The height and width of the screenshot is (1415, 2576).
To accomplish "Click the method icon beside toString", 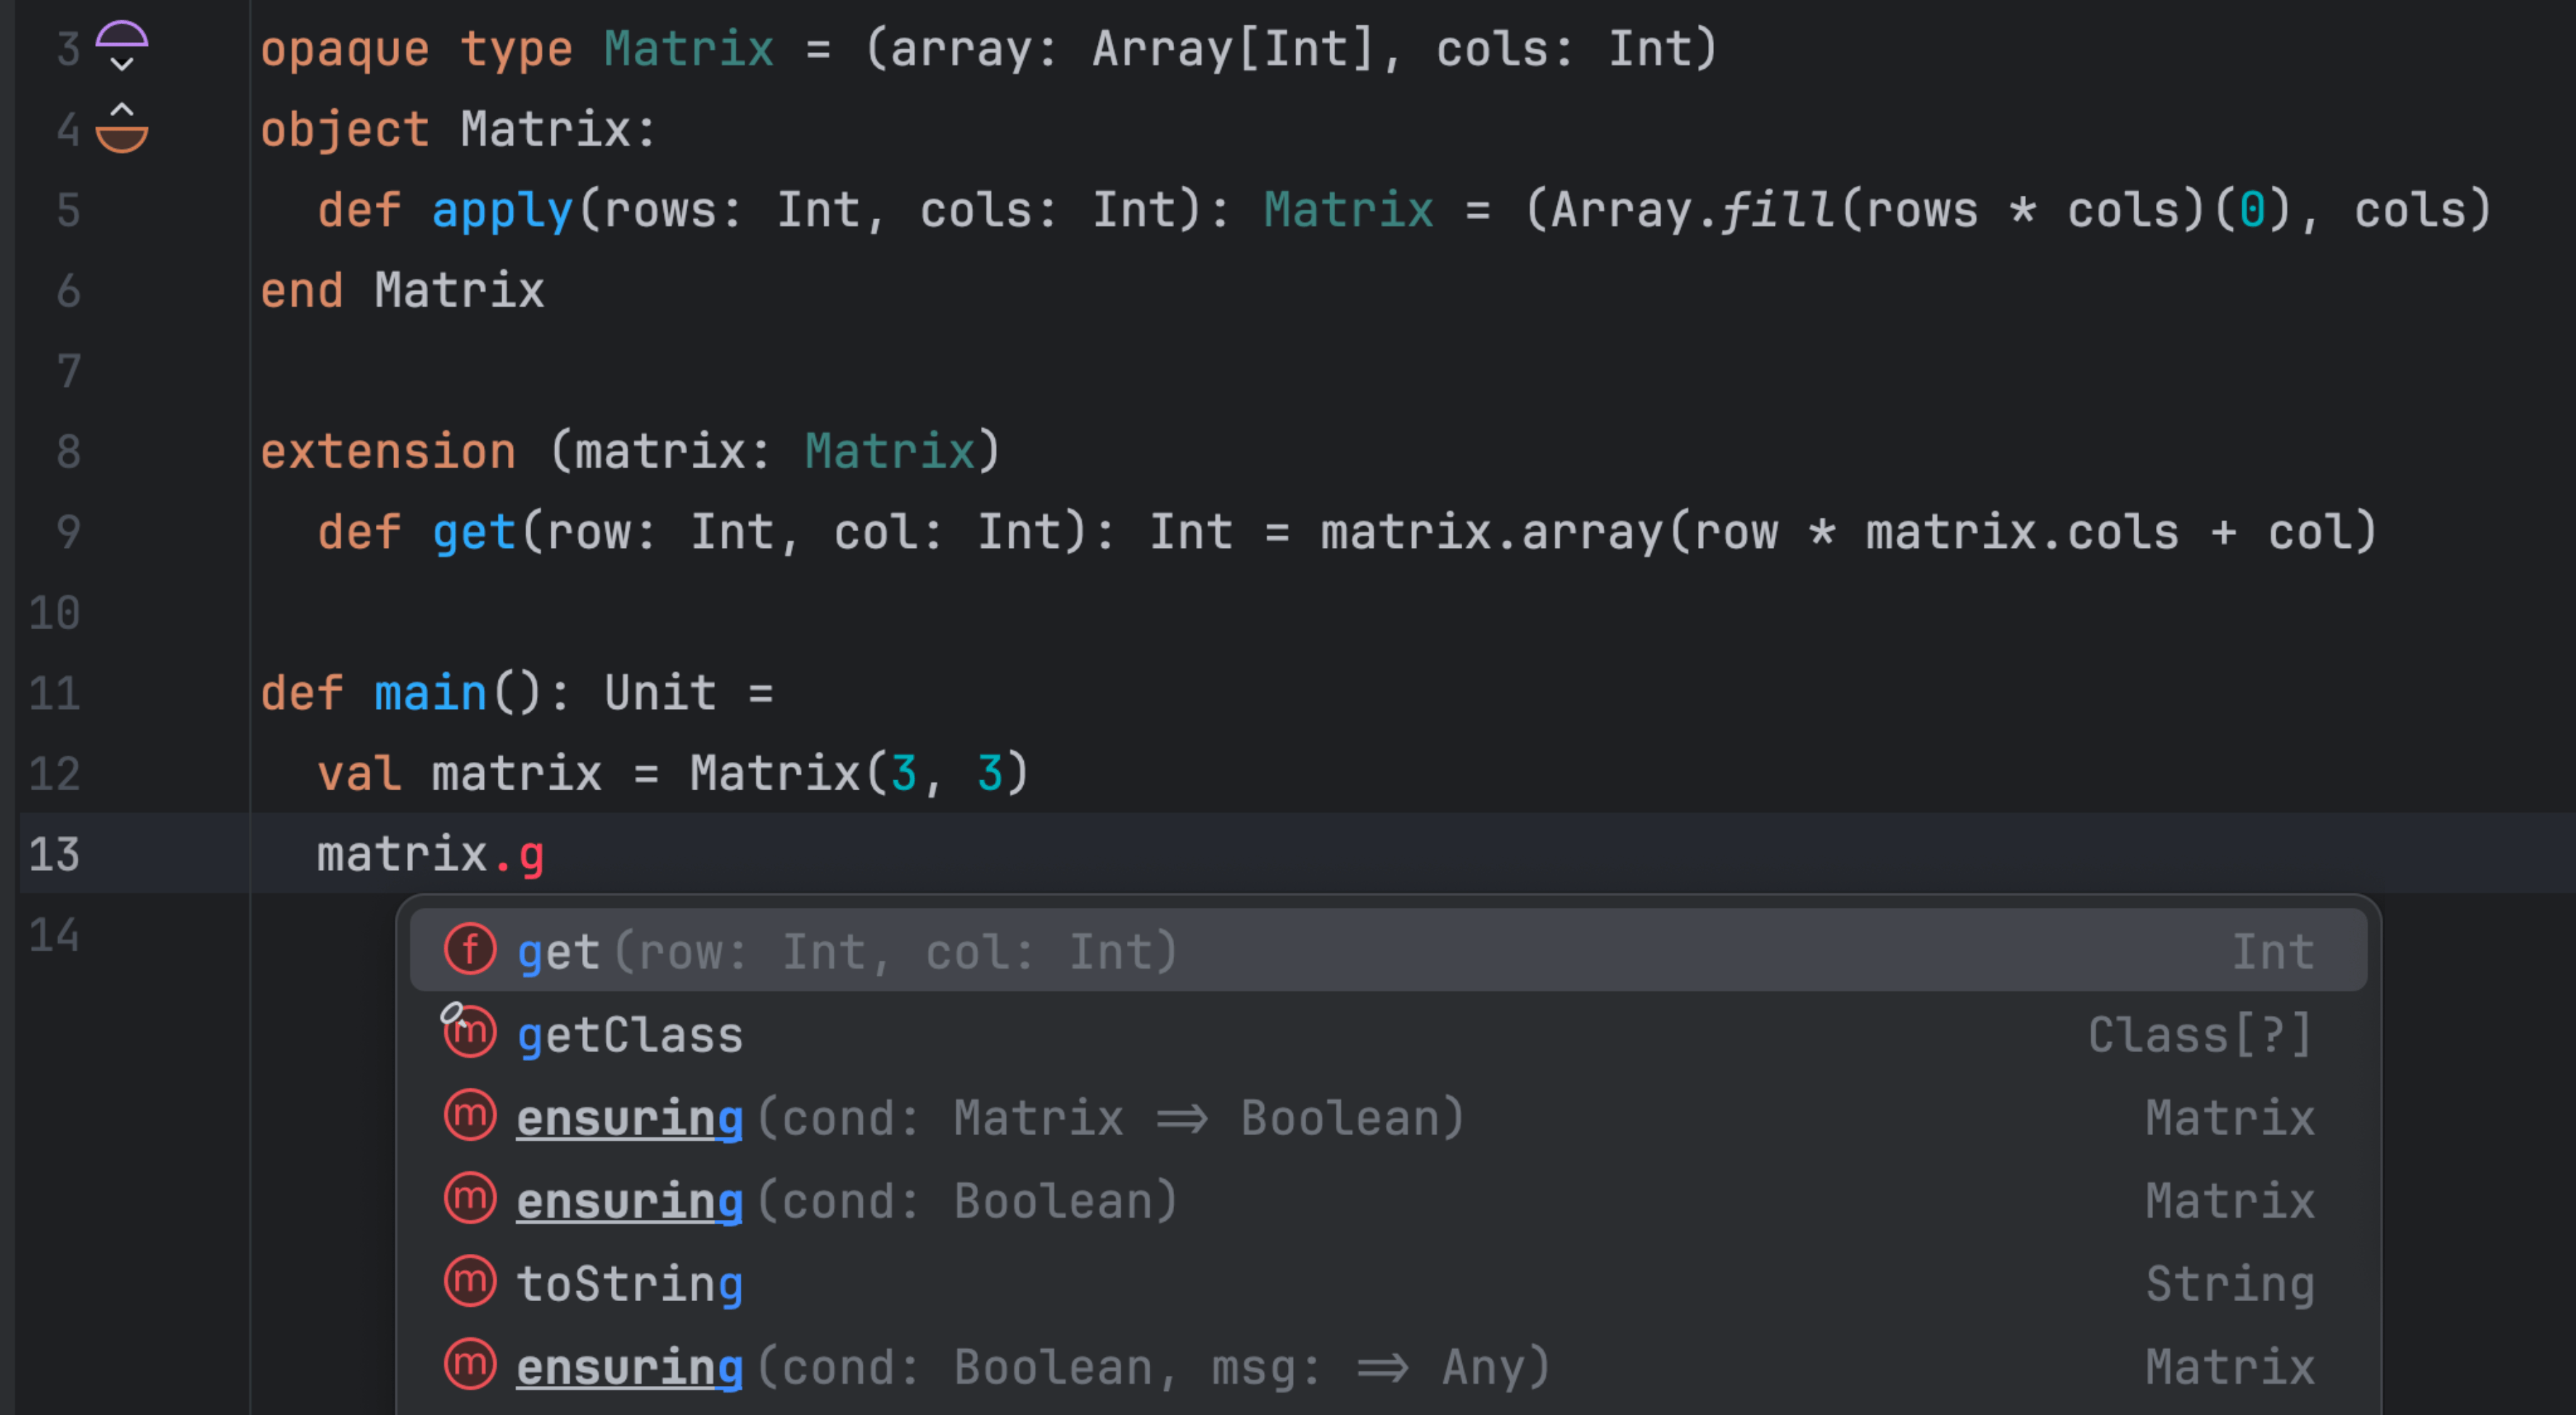I will (470, 1282).
